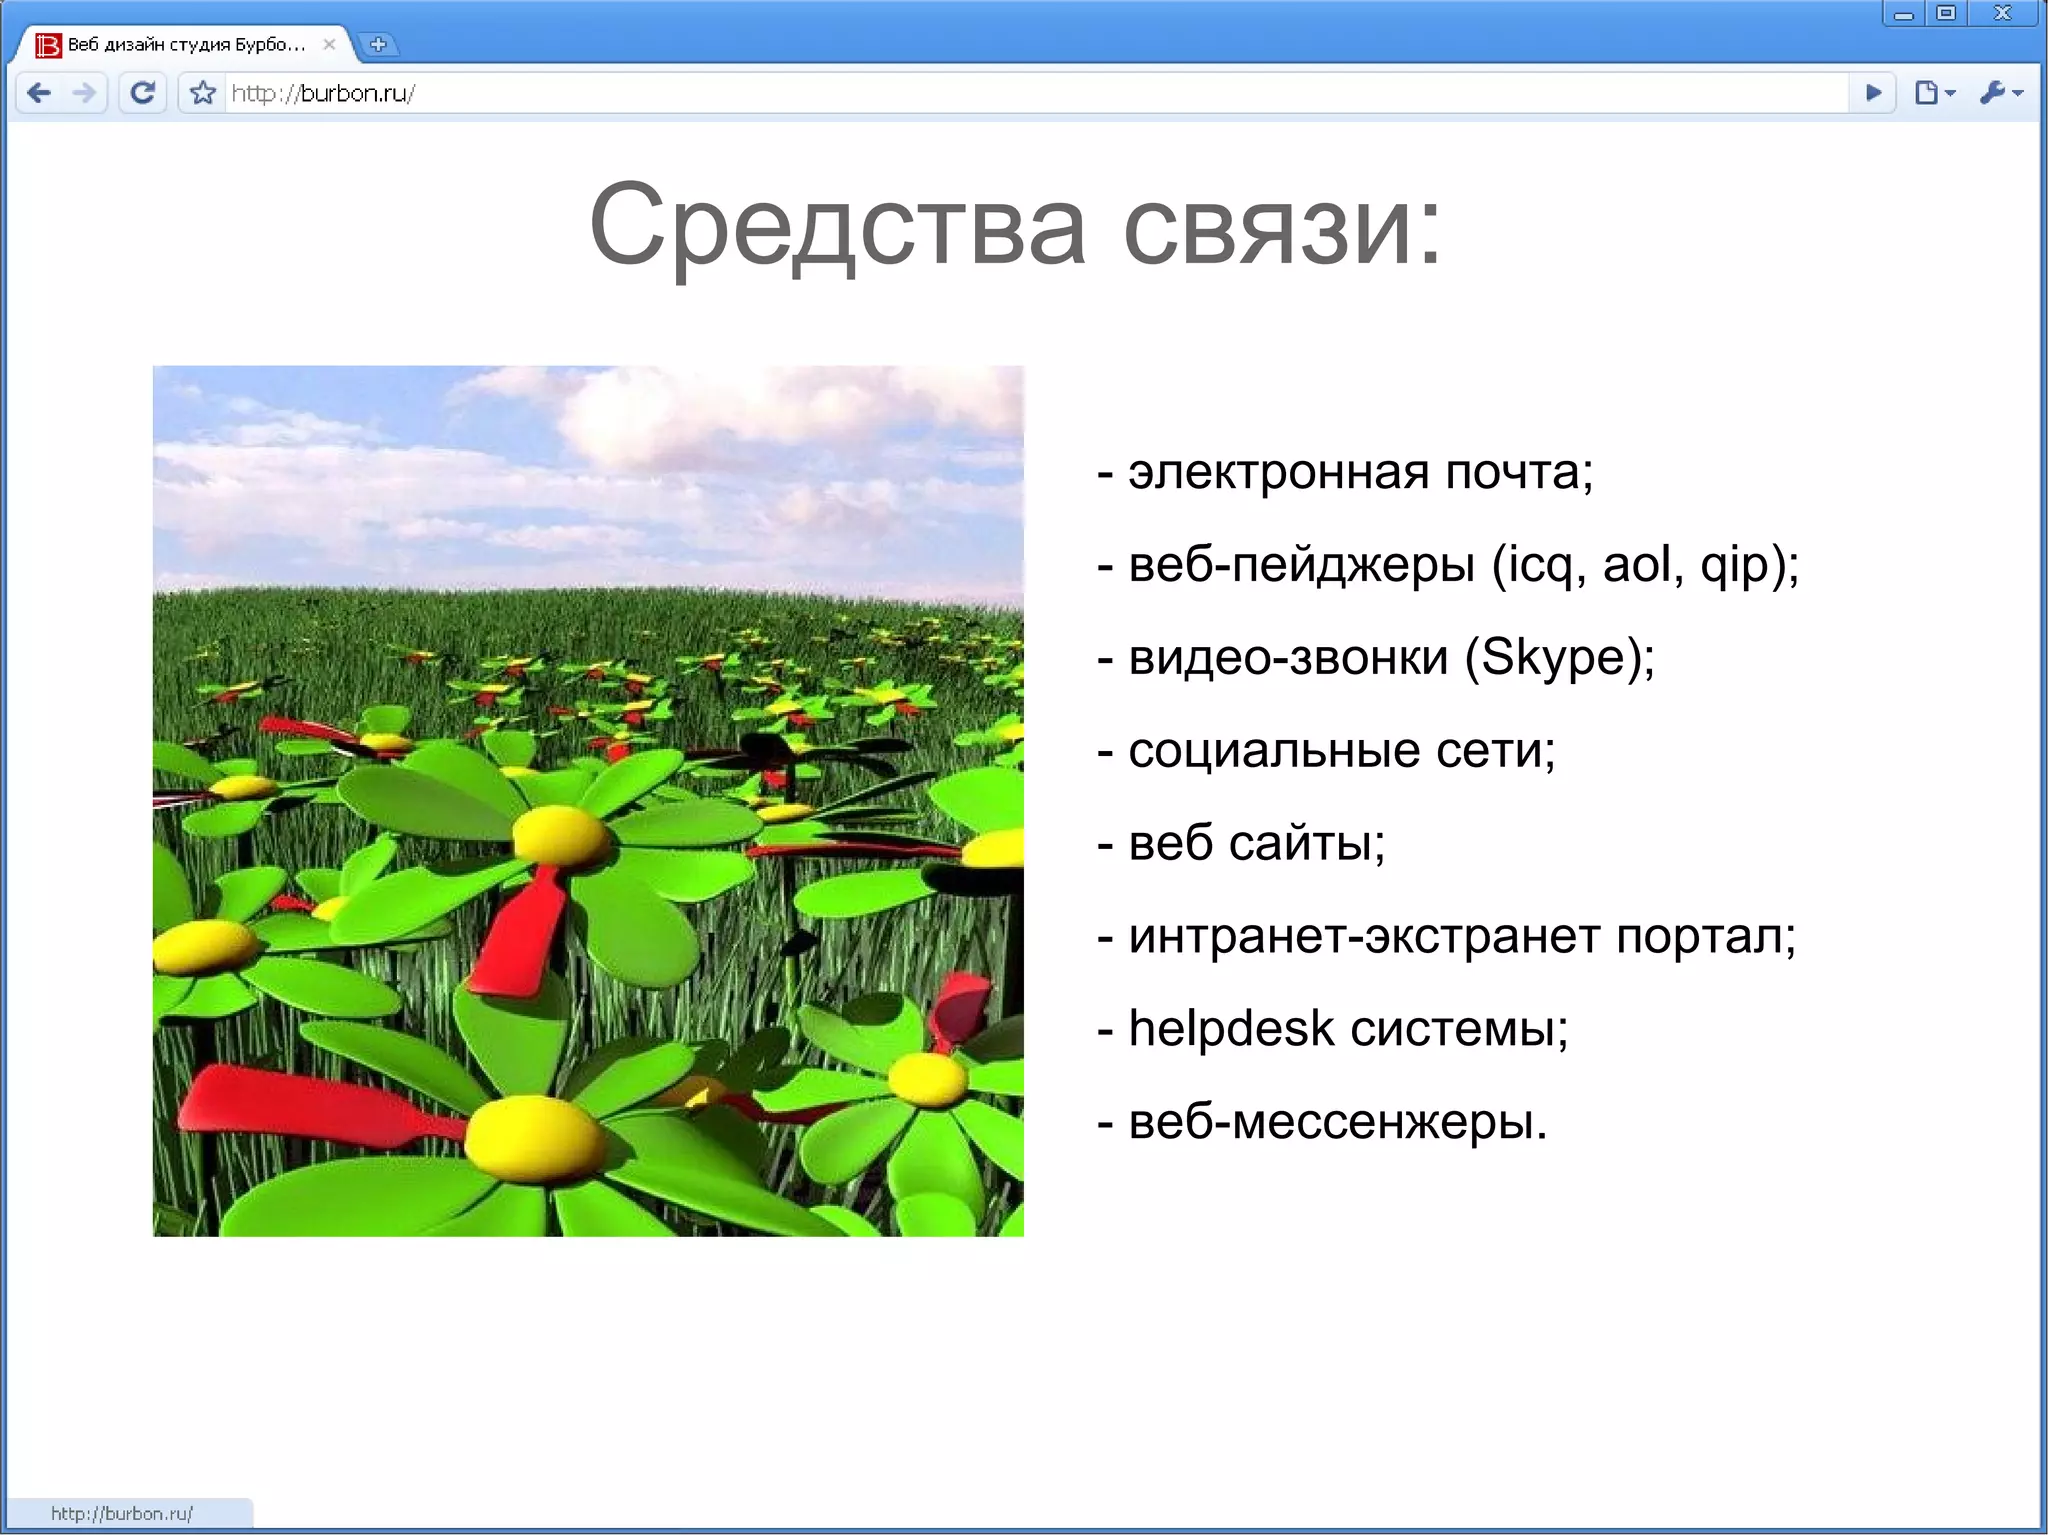Select the Веб дизайн студия Бурбо tab
The width and height of the screenshot is (2048, 1535).
coord(186,44)
